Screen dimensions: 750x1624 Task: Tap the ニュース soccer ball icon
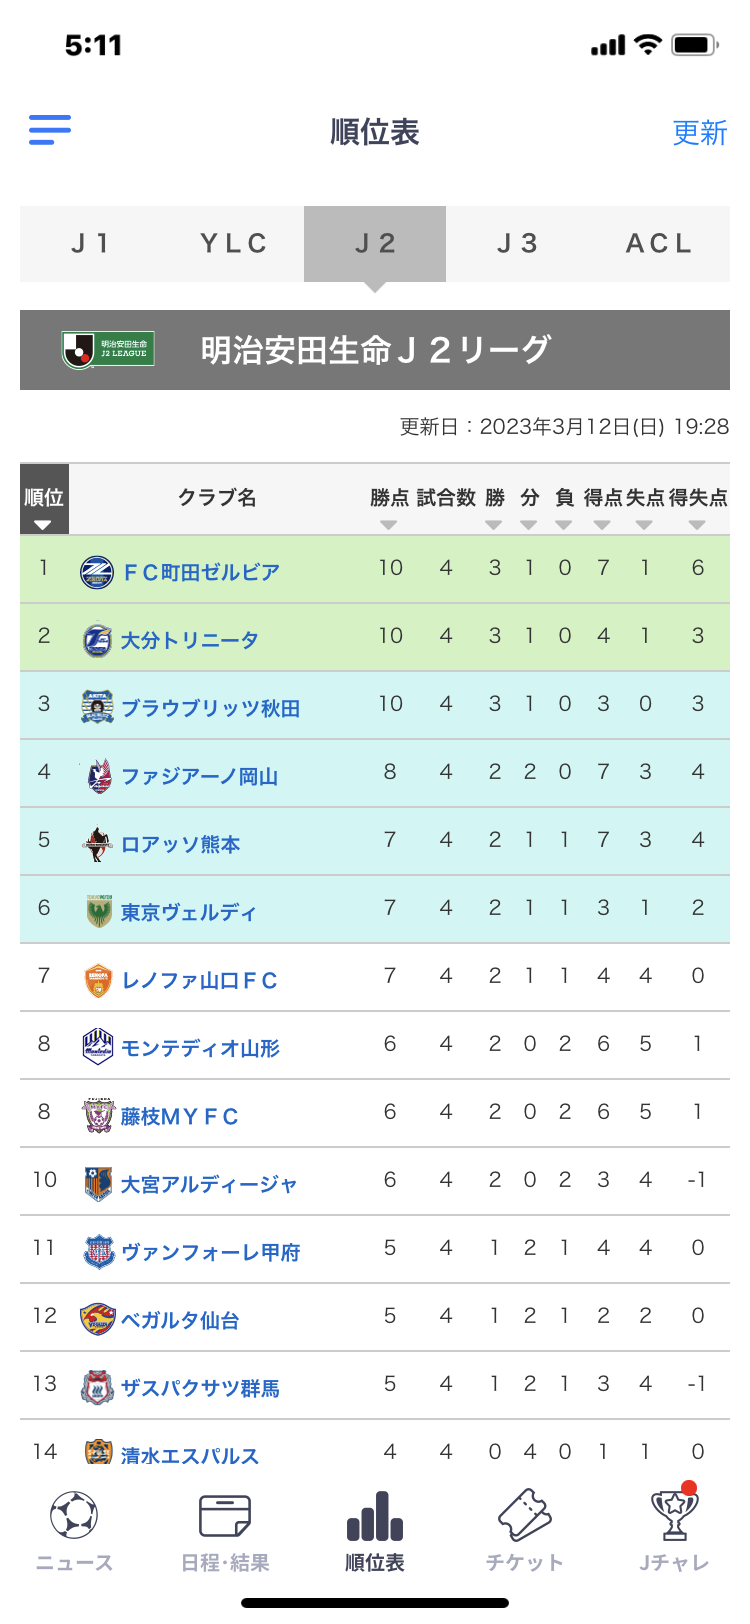coord(74,1516)
